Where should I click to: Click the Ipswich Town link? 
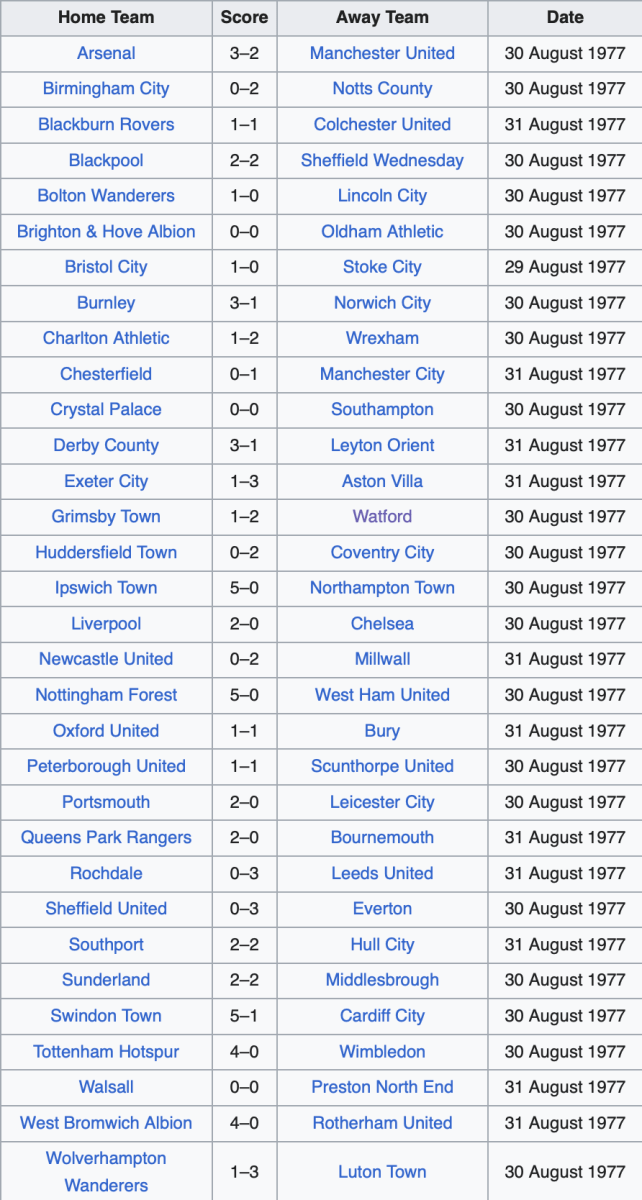tap(106, 588)
